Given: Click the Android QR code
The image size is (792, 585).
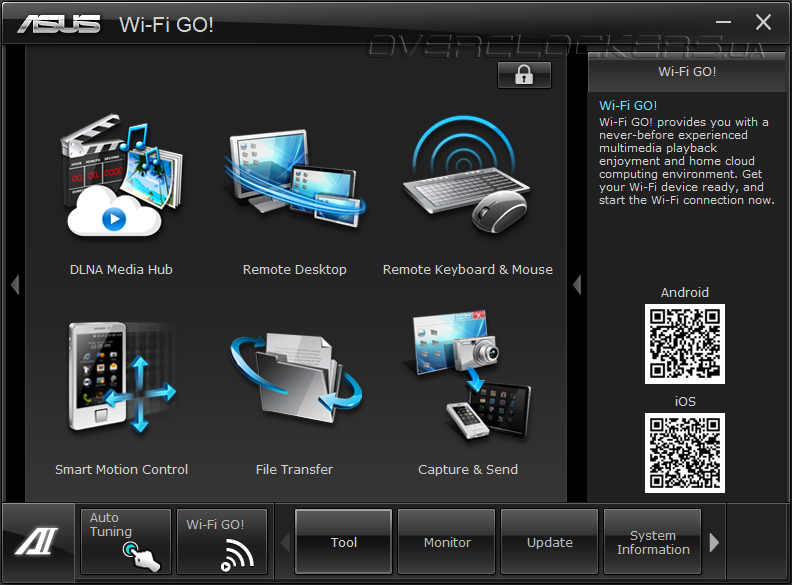Looking at the screenshot, I should pos(685,344).
